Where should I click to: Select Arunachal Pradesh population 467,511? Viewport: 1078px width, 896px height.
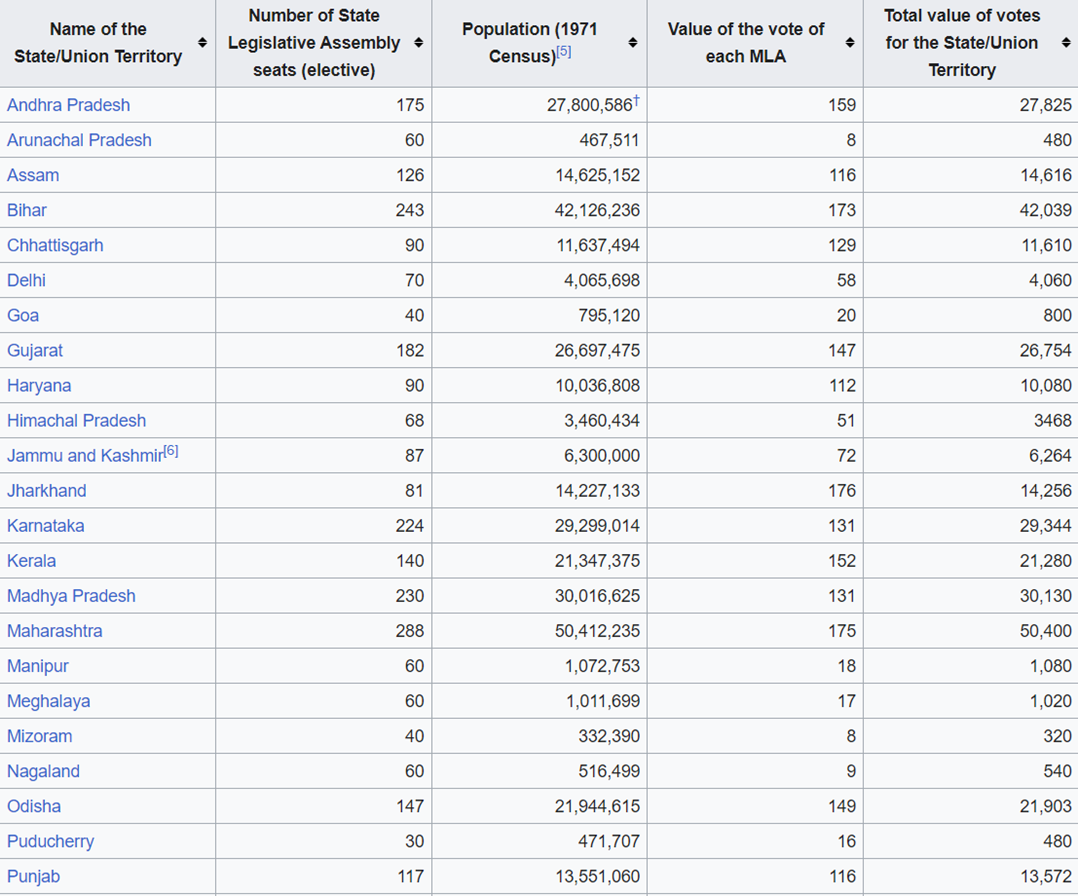(609, 140)
